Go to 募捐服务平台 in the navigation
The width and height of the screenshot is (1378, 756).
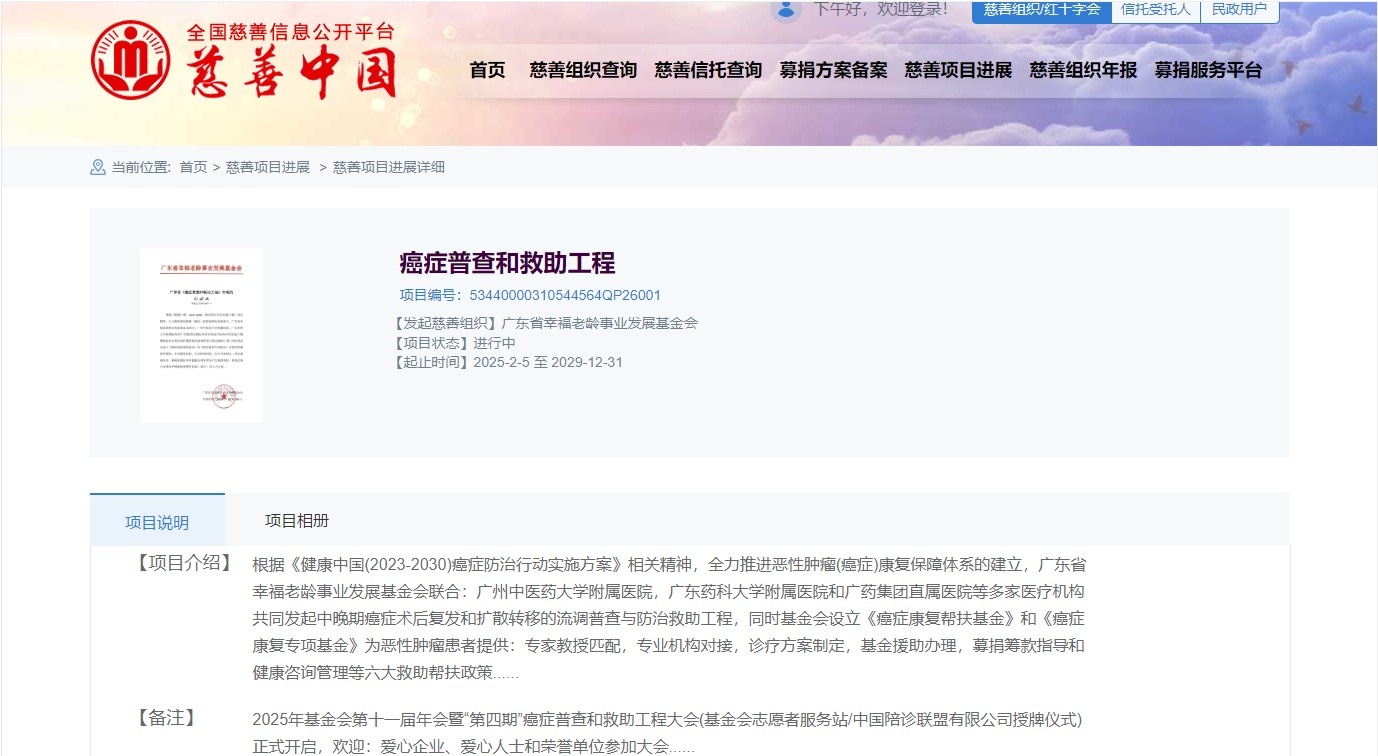[1208, 70]
